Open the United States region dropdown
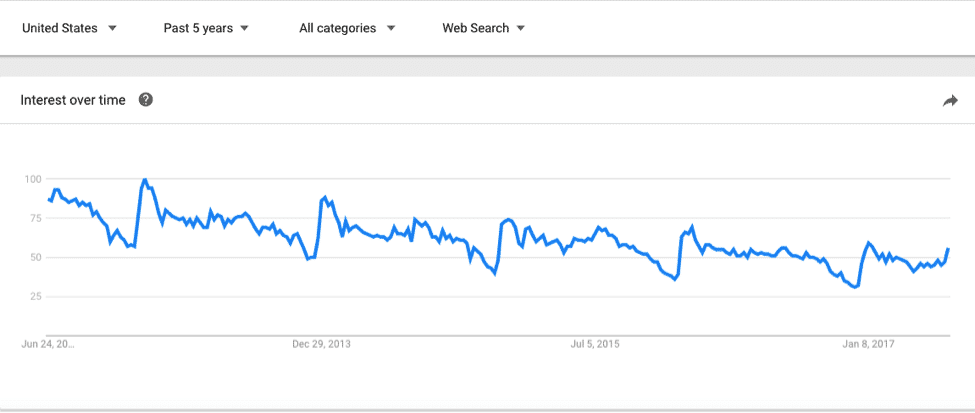Screen dimensions: 975x413 69,28
